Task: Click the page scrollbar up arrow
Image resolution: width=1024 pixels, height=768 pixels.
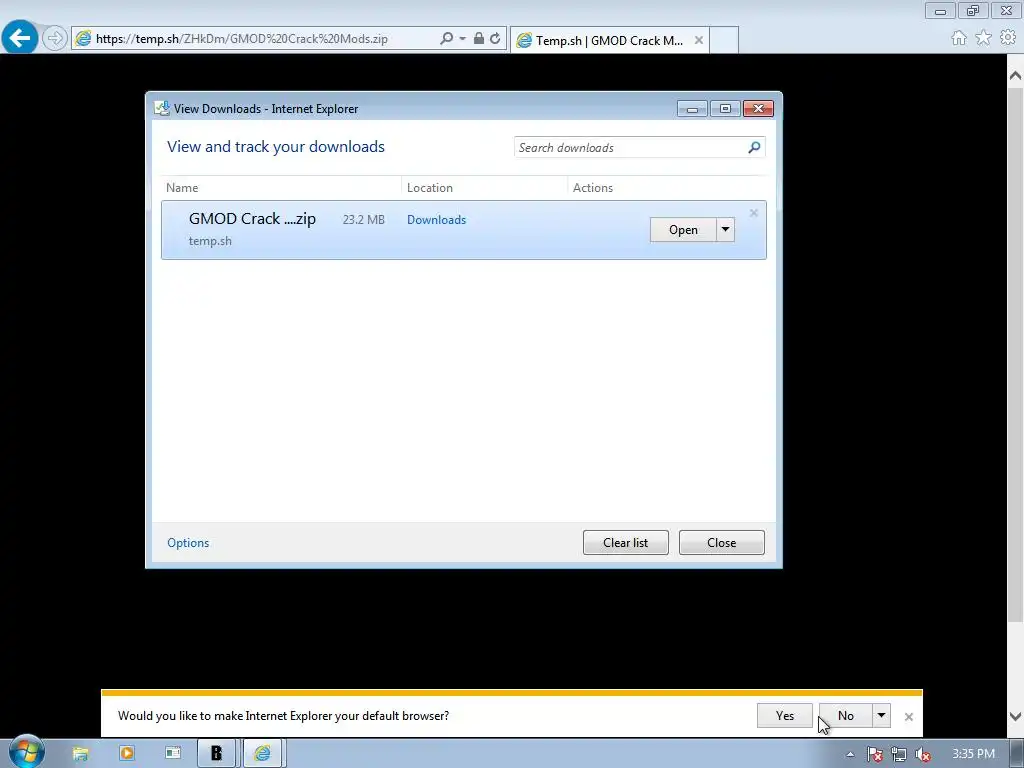Action: [x=1016, y=76]
